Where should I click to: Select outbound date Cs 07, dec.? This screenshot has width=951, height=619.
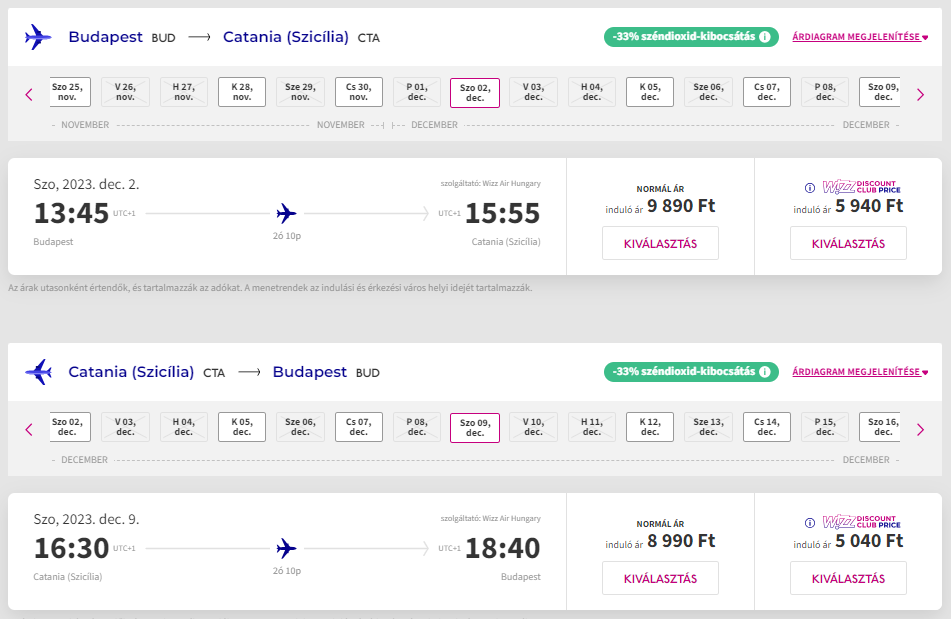pos(767,92)
